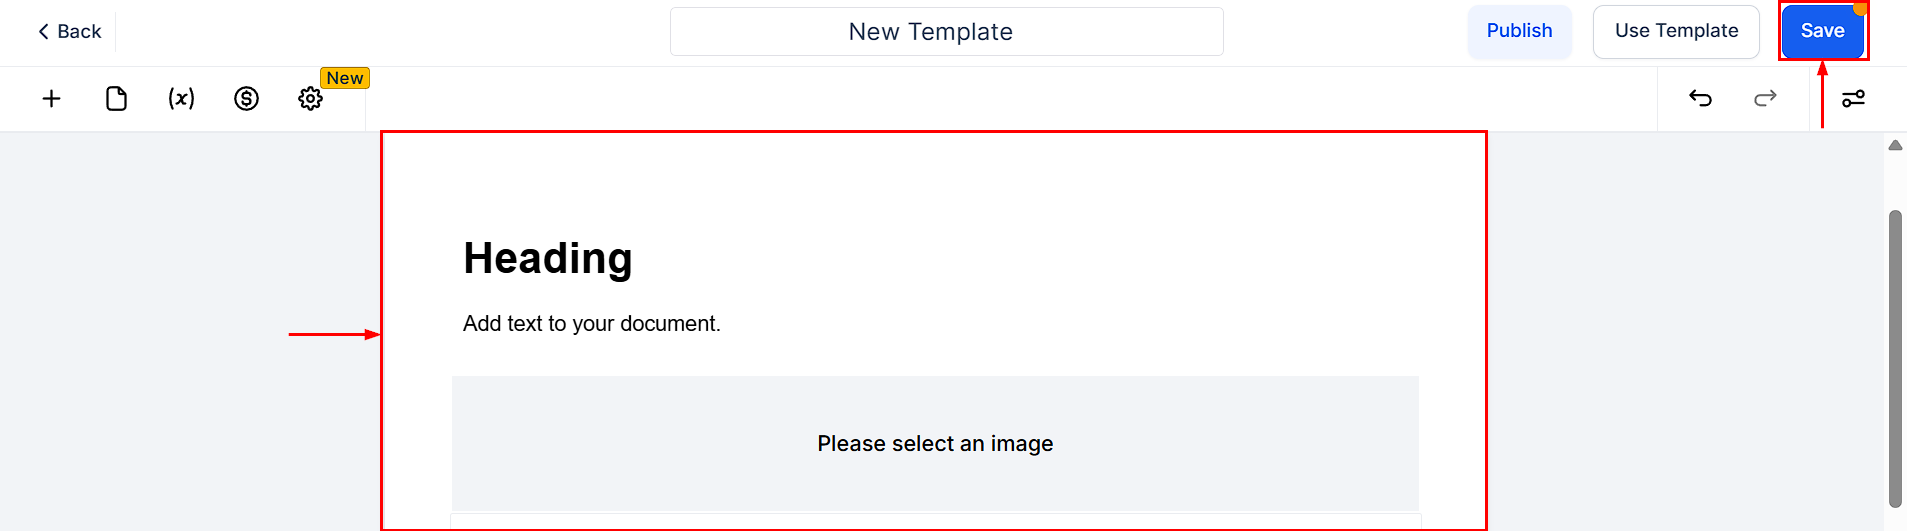Save the template
The image size is (1907, 531).
[1822, 31]
